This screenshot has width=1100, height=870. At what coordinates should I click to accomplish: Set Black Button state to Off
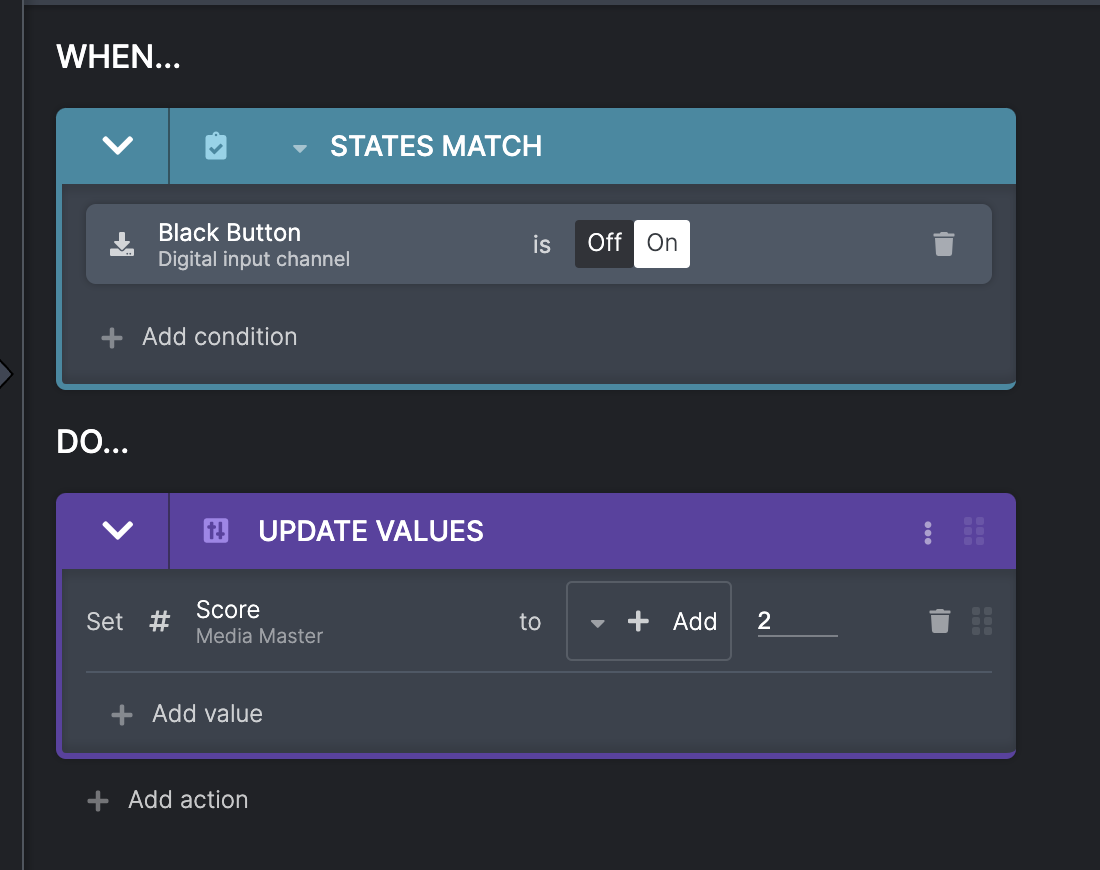click(604, 243)
